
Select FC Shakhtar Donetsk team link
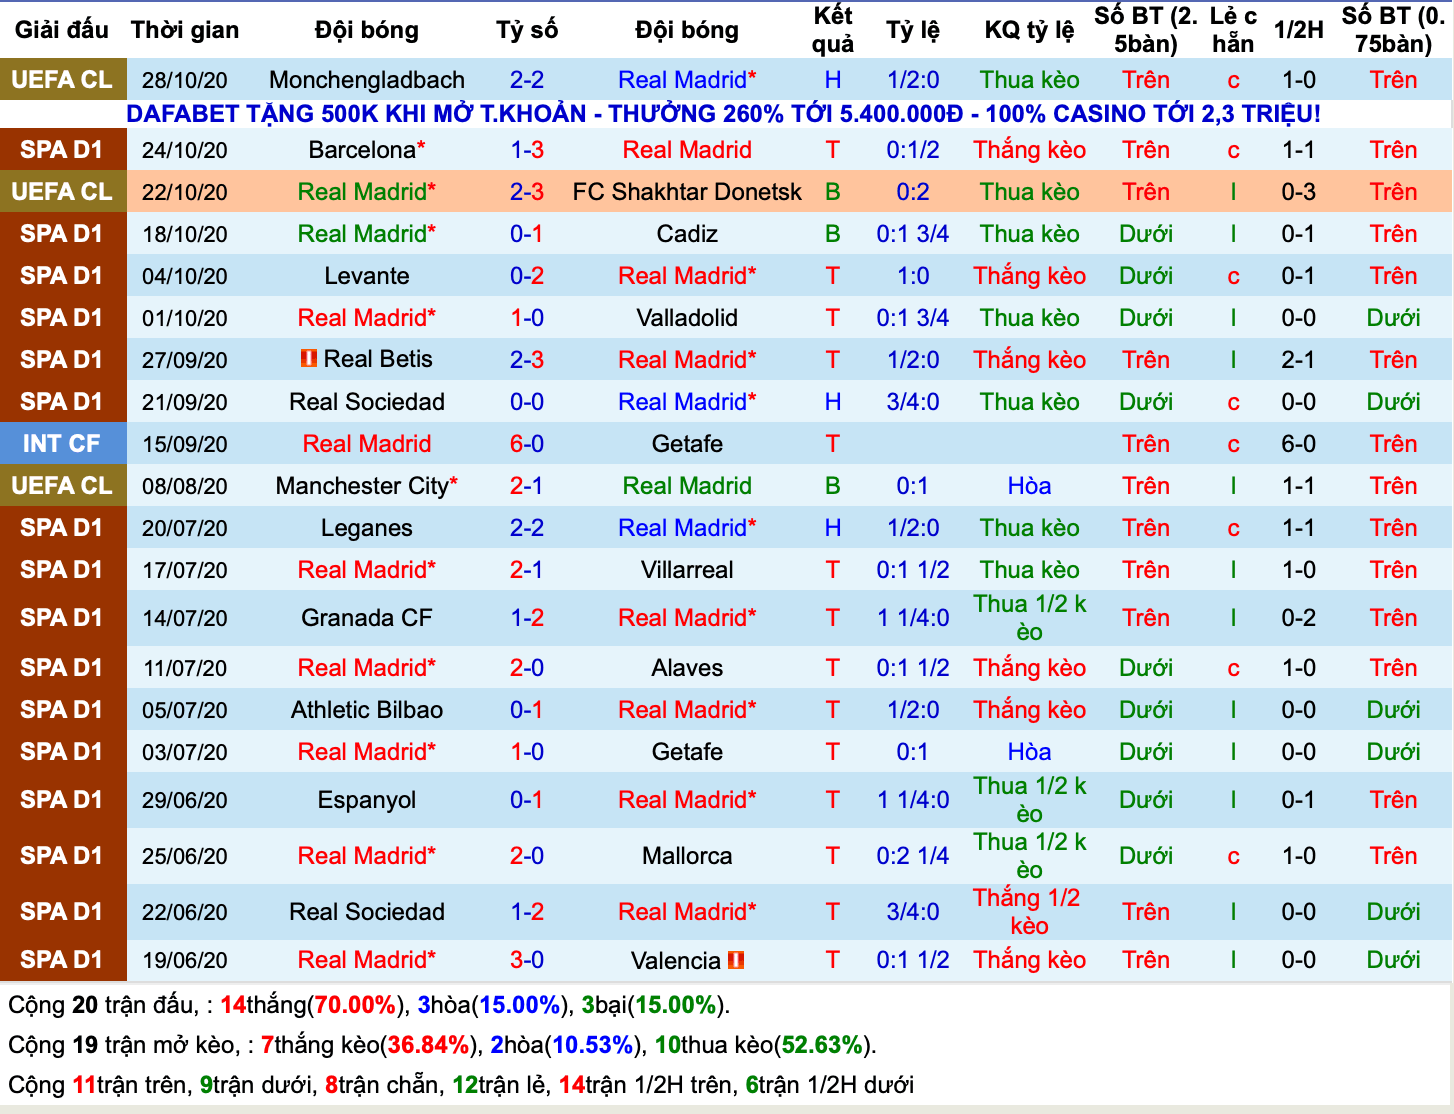(x=687, y=192)
